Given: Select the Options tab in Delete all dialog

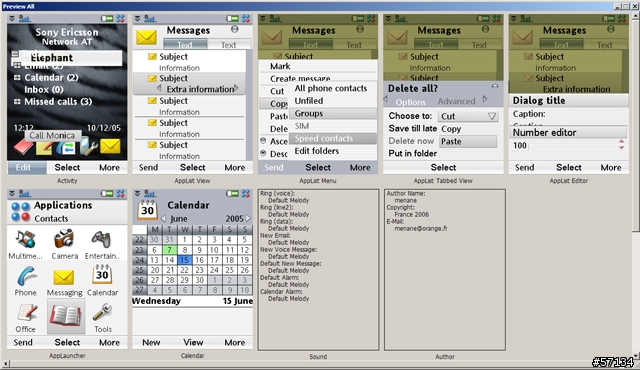Looking at the screenshot, I should click(x=410, y=102).
